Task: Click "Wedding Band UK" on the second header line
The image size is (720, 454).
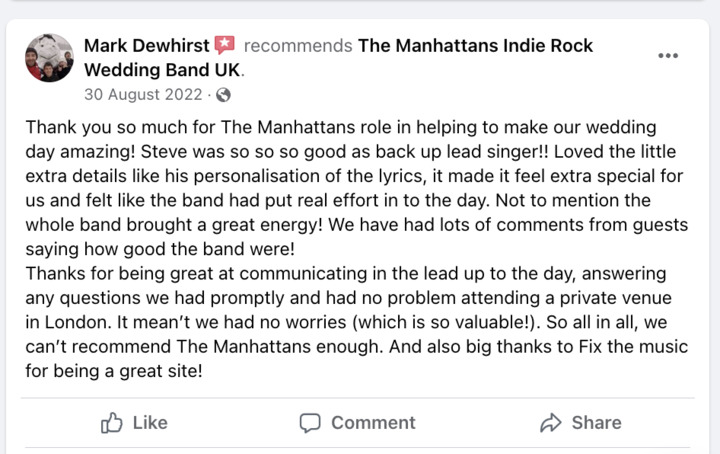Action: 162,70
